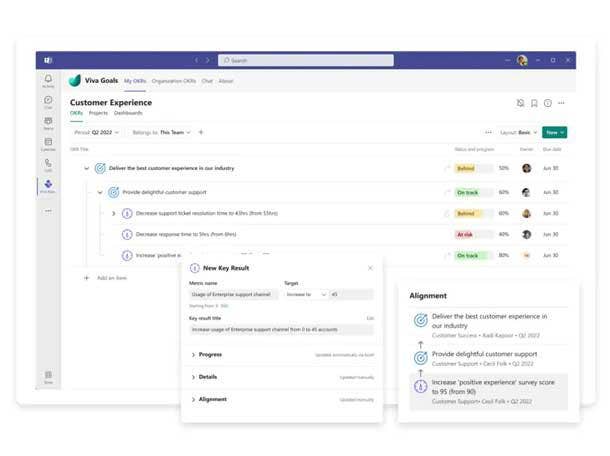
Task: Expand the Progress section in New Key Result
Action: tap(210, 354)
